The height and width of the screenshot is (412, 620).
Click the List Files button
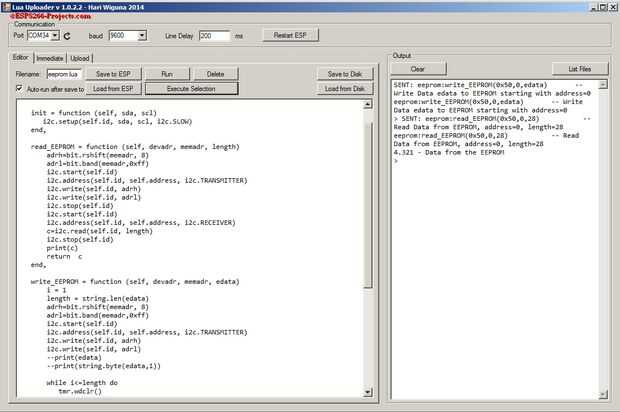click(x=580, y=69)
